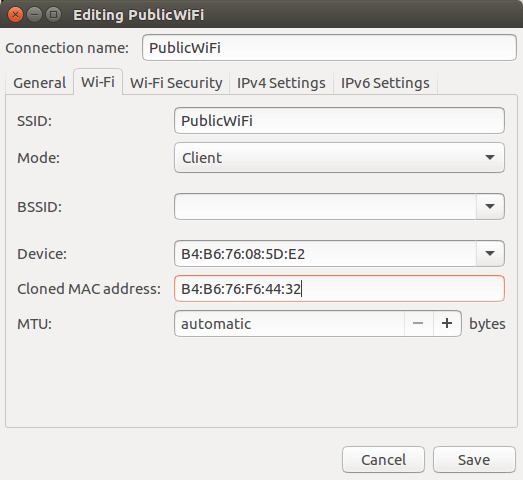Click the MTU automatic value field

(289, 324)
